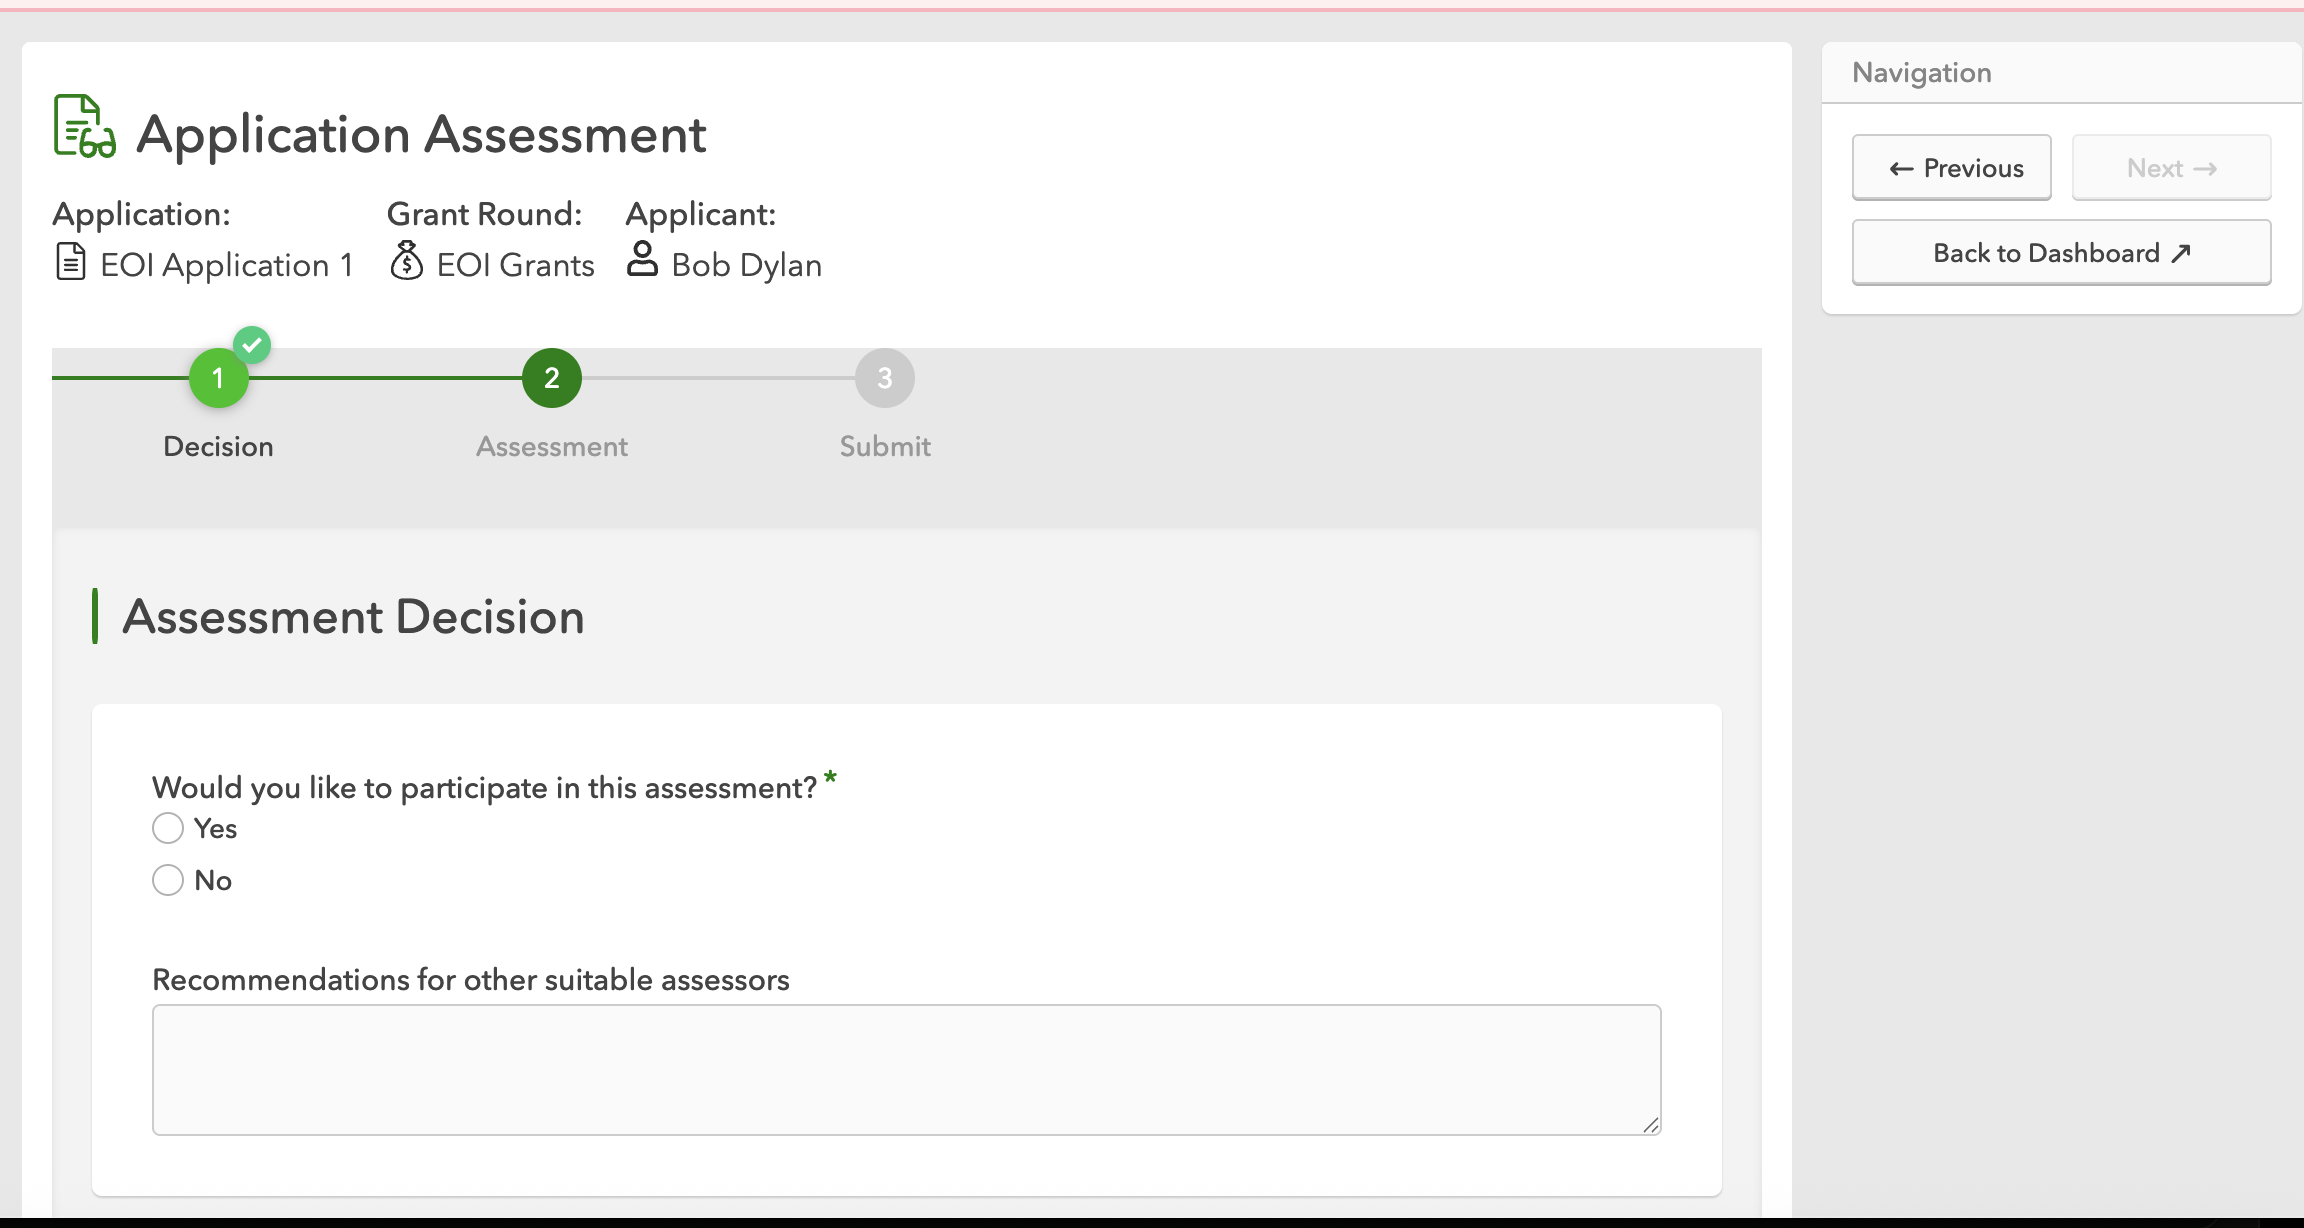The height and width of the screenshot is (1228, 2304).
Task: Click the disabled Next button
Action: 2171,168
